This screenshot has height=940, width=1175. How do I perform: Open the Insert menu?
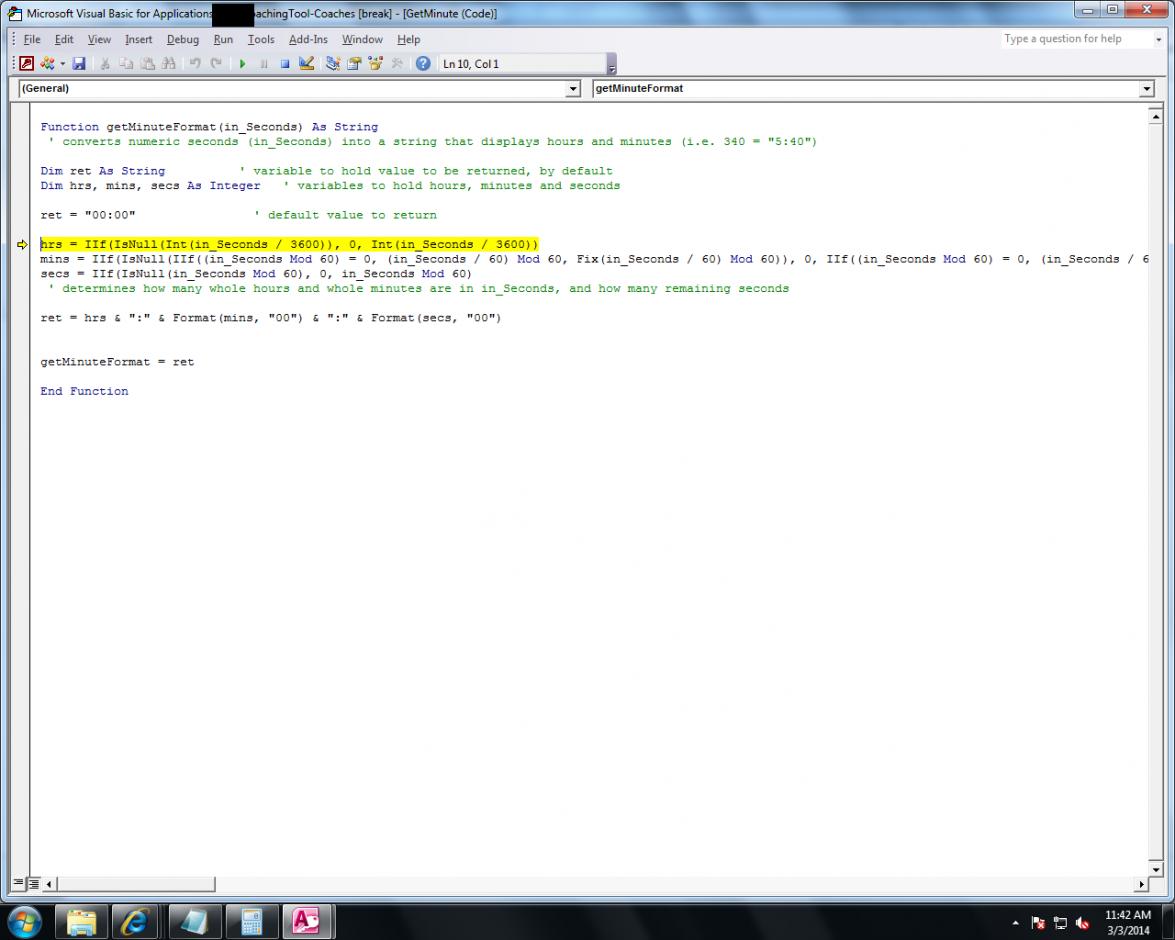138,39
